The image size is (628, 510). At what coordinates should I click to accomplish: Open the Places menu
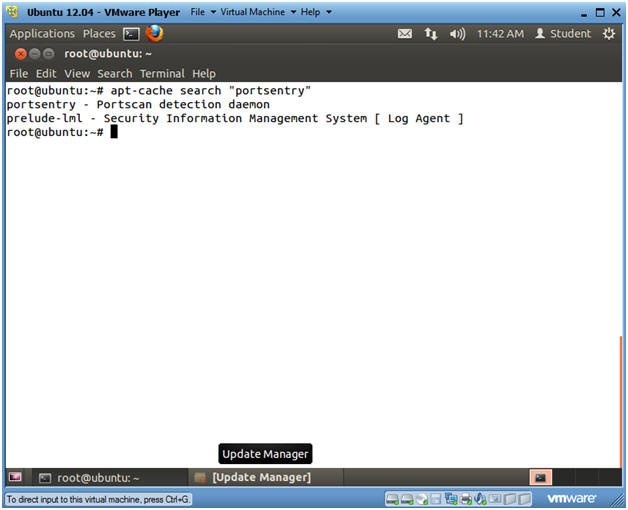click(x=99, y=34)
